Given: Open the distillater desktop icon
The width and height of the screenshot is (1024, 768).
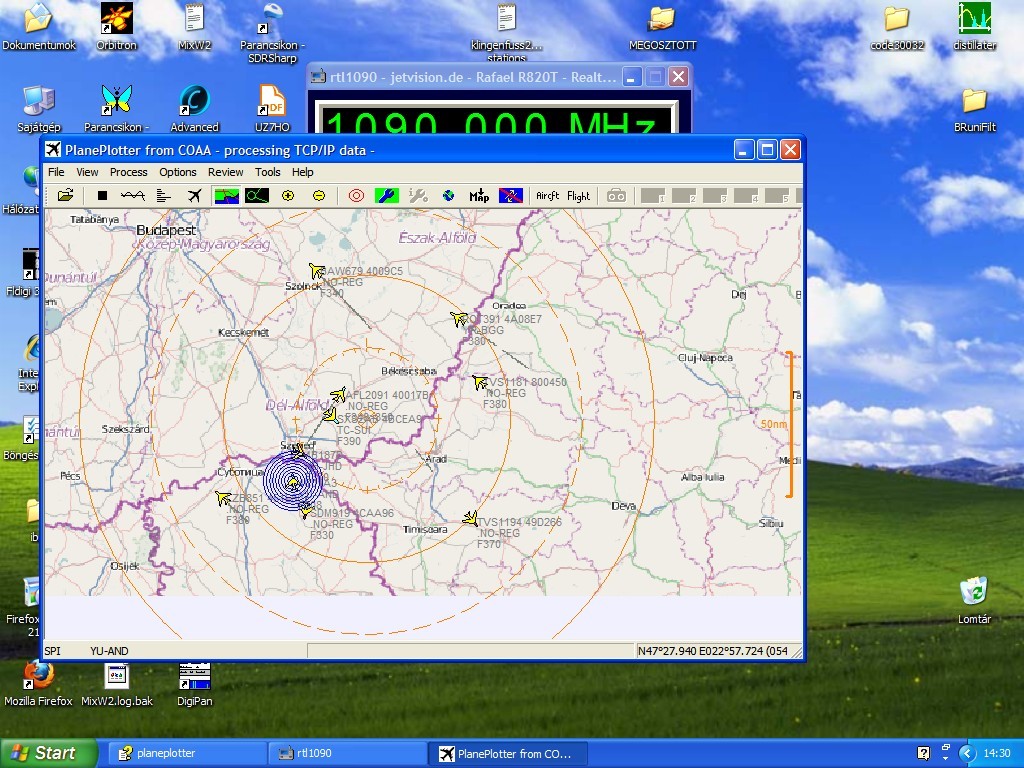Looking at the screenshot, I should coord(974,27).
